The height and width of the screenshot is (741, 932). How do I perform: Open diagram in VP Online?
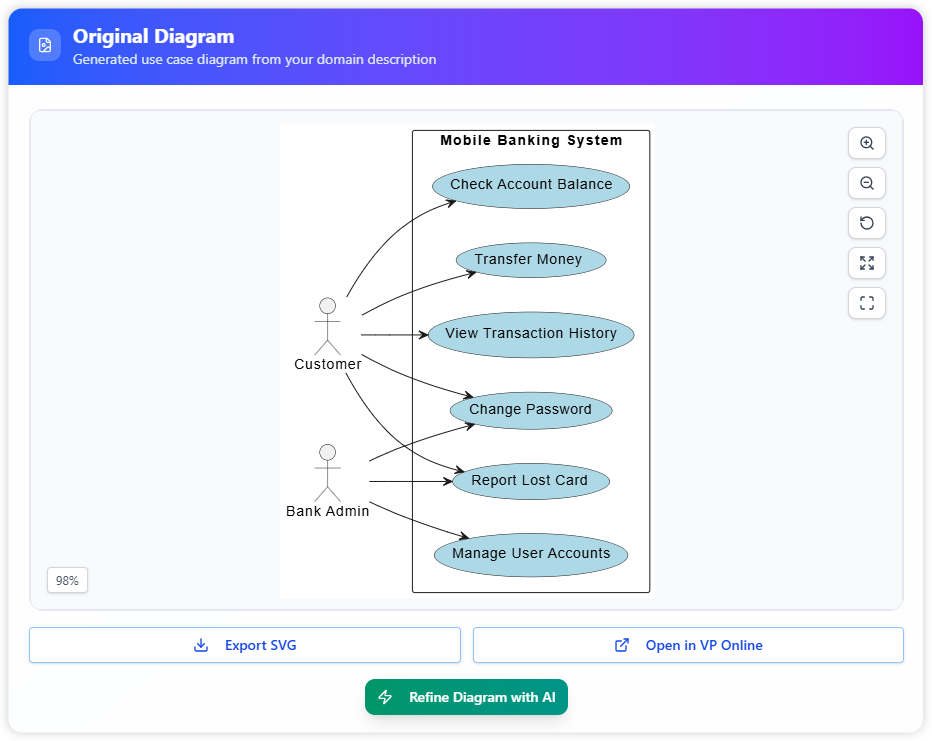click(x=688, y=645)
